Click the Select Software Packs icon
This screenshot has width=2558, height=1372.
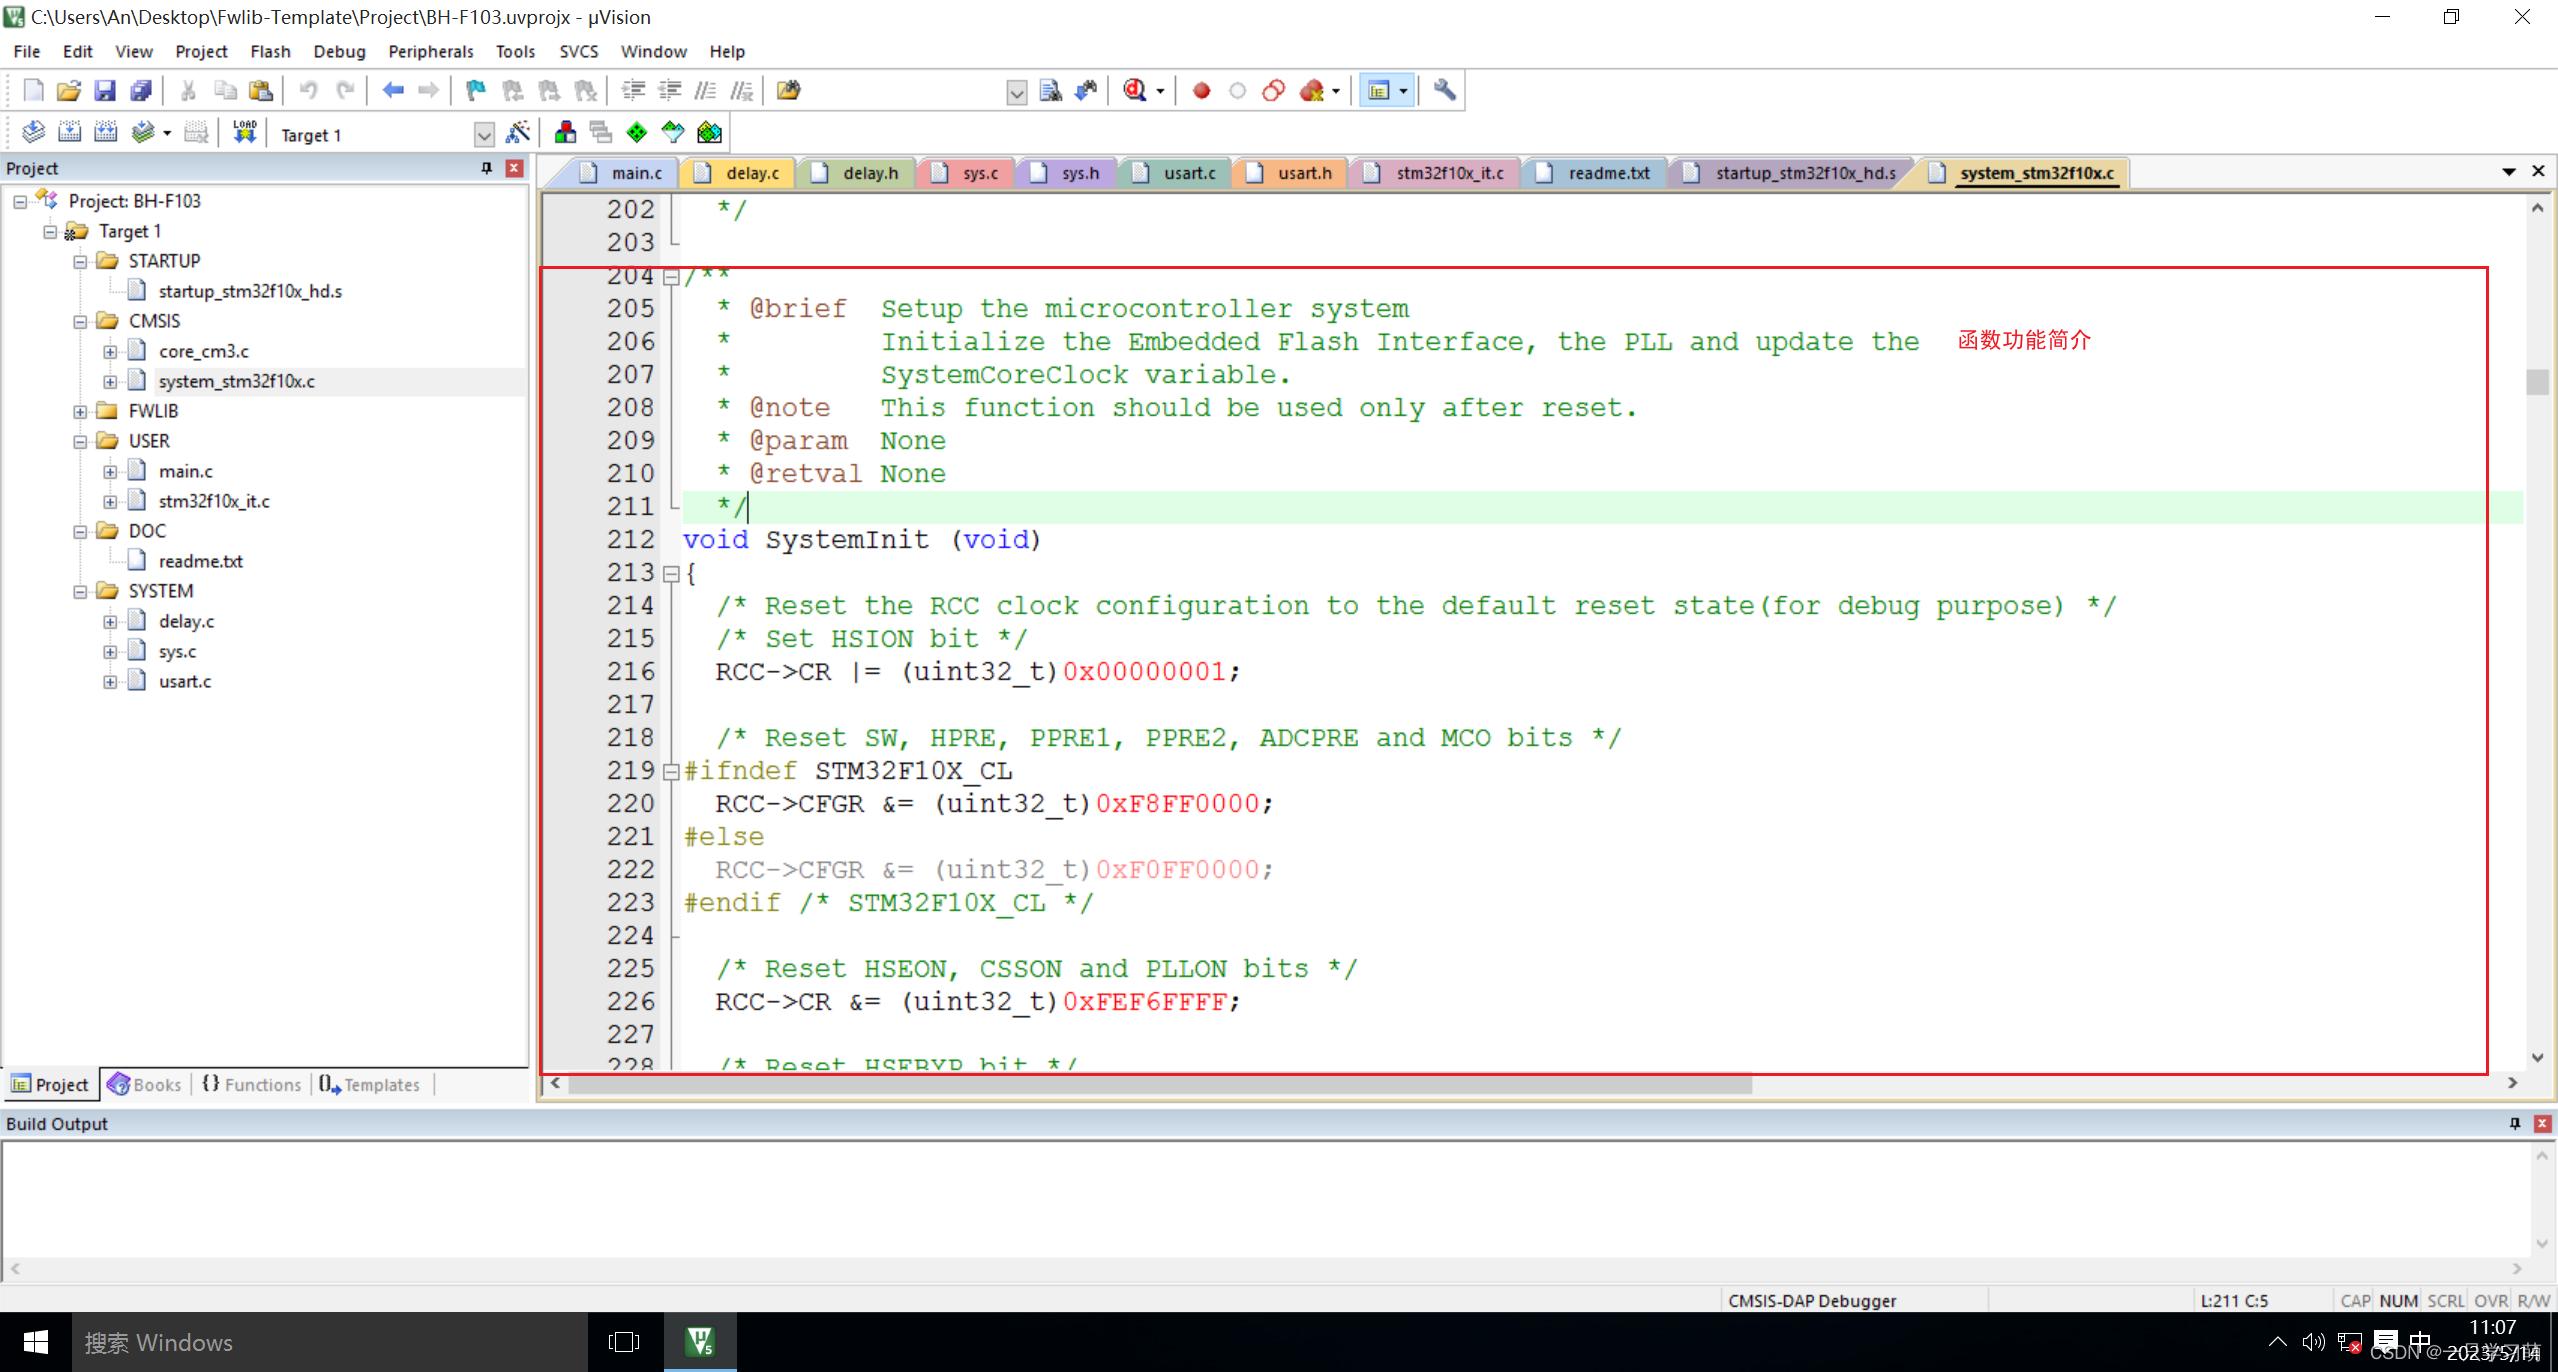(x=673, y=133)
